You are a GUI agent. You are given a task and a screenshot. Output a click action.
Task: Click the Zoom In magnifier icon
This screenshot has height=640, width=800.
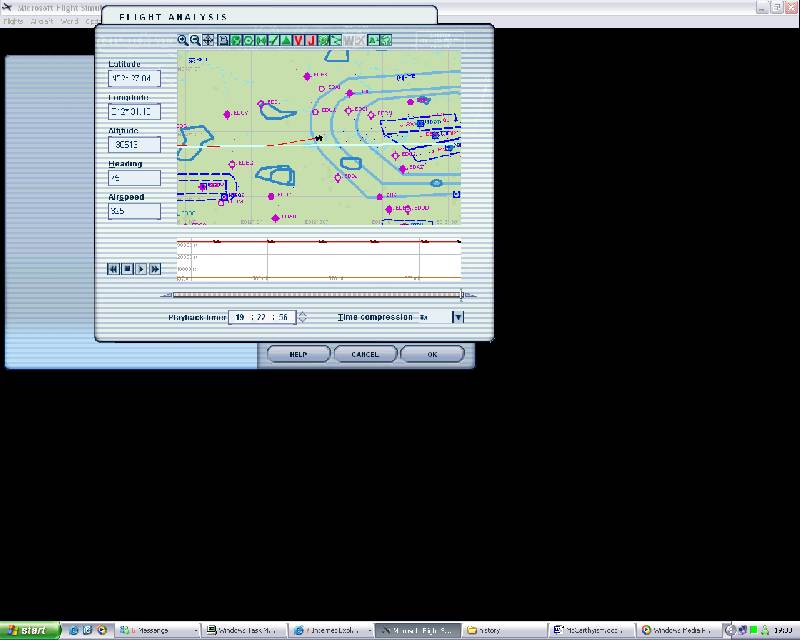pyautogui.click(x=183, y=40)
